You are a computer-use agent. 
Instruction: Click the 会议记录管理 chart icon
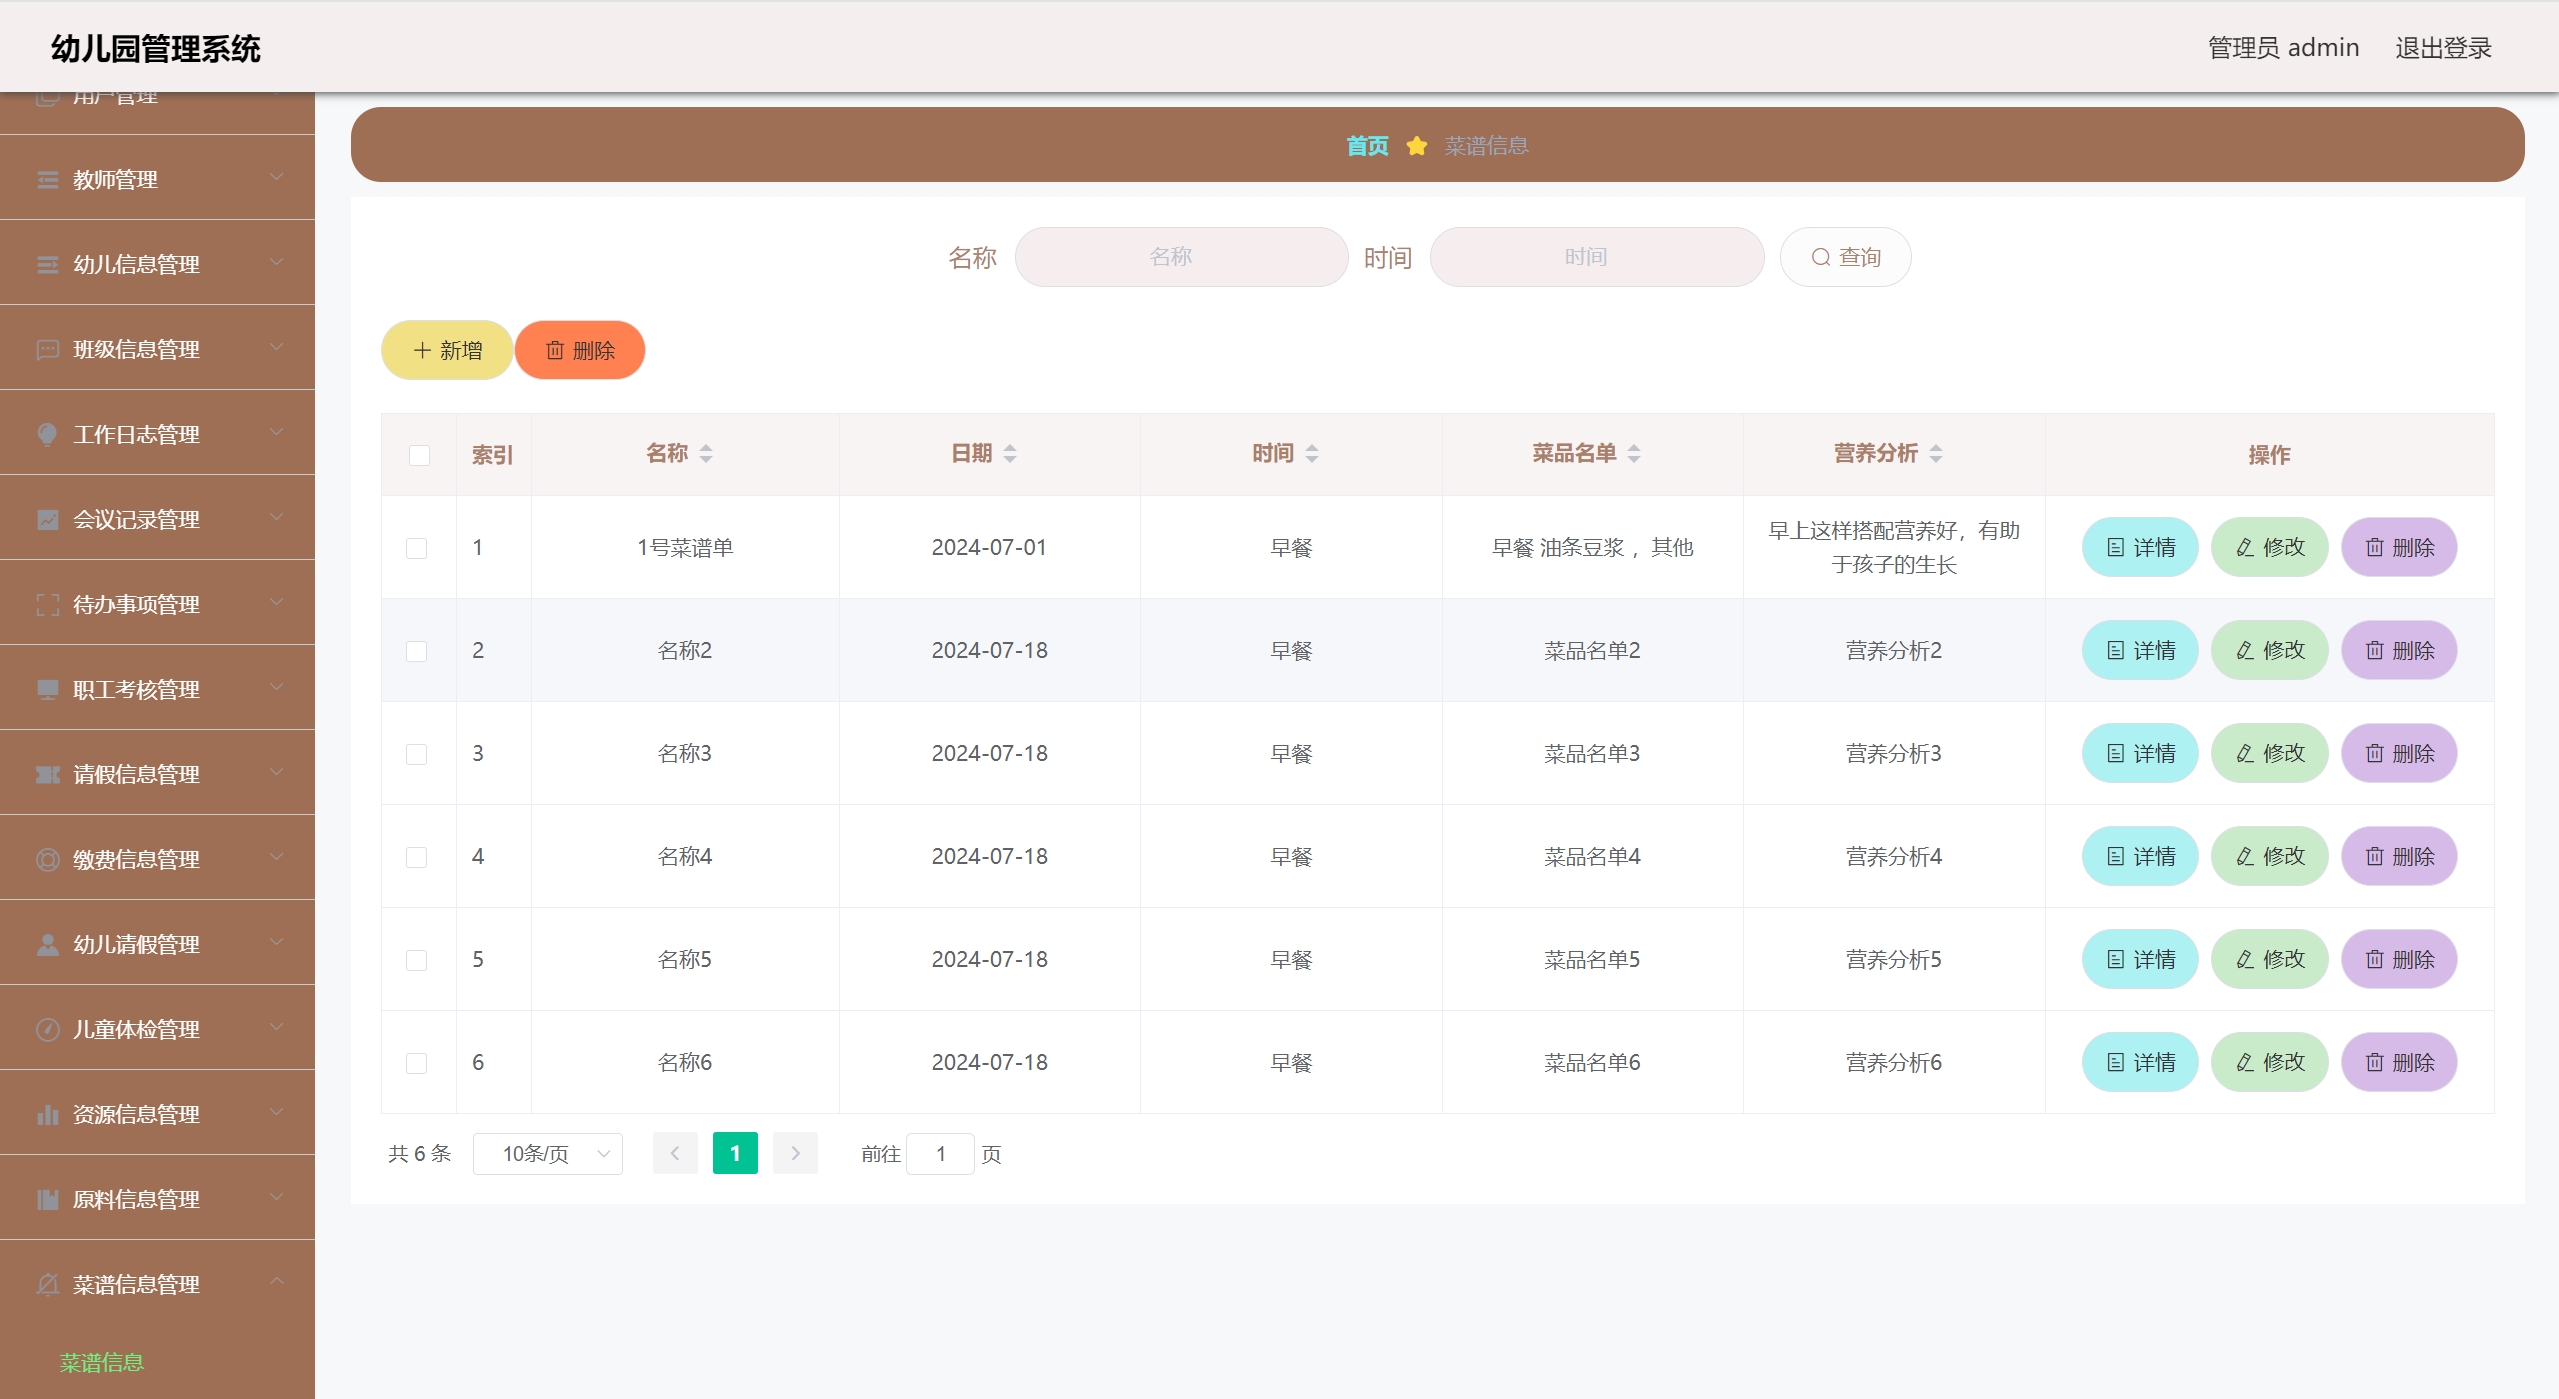tap(47, 519)
